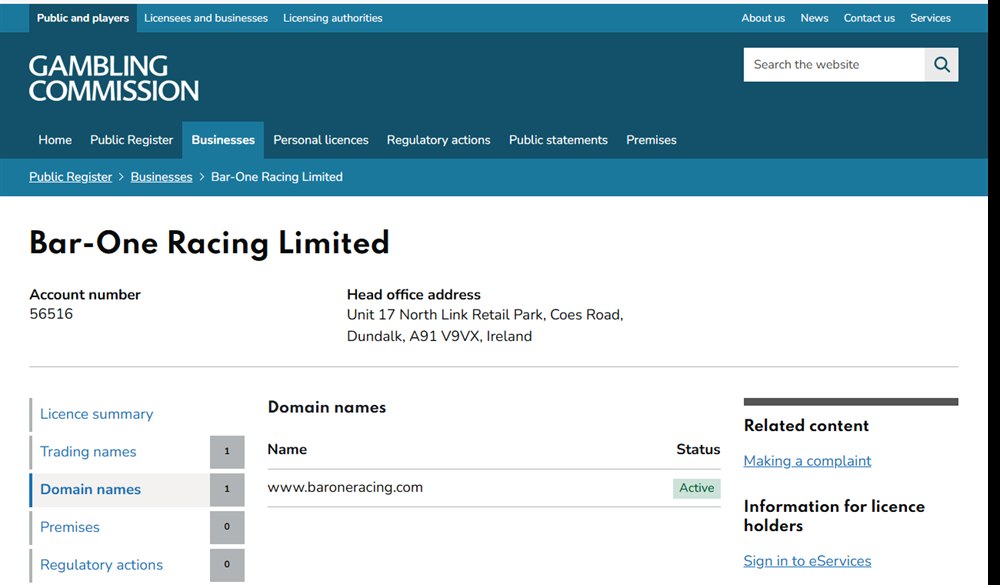Open Contact us page
Image resolution: width=1000 pixels, height=585 pixels.
click(869, 18)
